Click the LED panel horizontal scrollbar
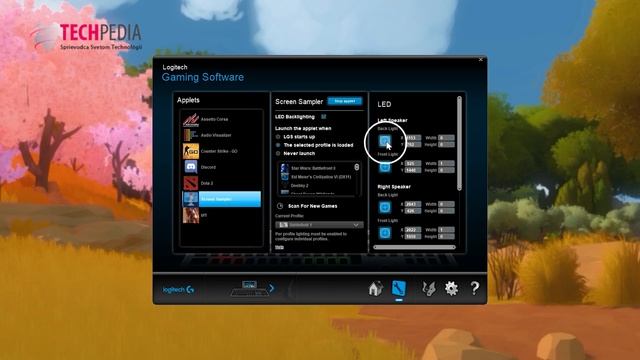This screenshot has width=640, height=360. click(x=414, y=247)
